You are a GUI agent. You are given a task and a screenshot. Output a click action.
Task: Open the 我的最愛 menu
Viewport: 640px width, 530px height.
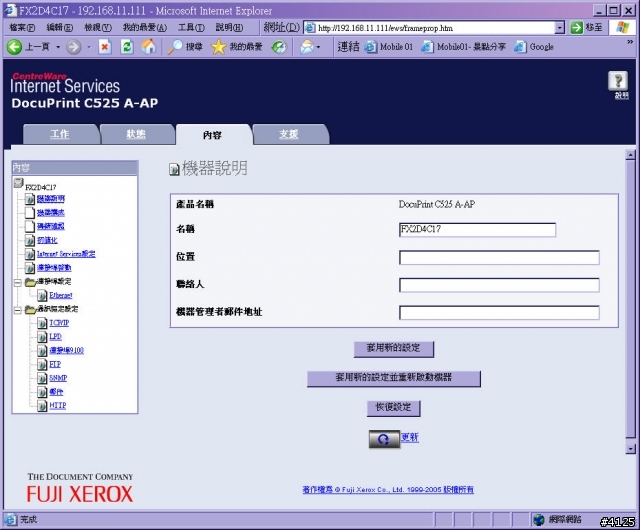145,27
